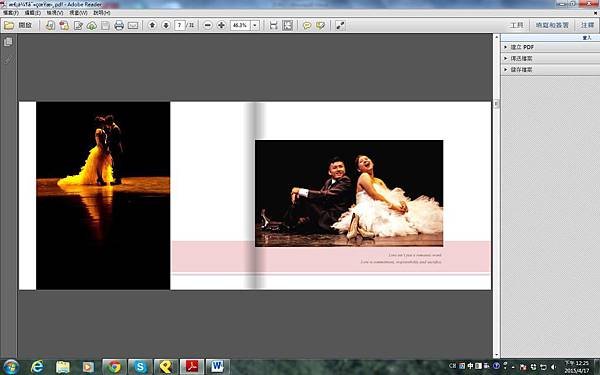This screenshot has width=600, height=375.
Task: Click the 開啟 open file button
Action: point(19,25)
